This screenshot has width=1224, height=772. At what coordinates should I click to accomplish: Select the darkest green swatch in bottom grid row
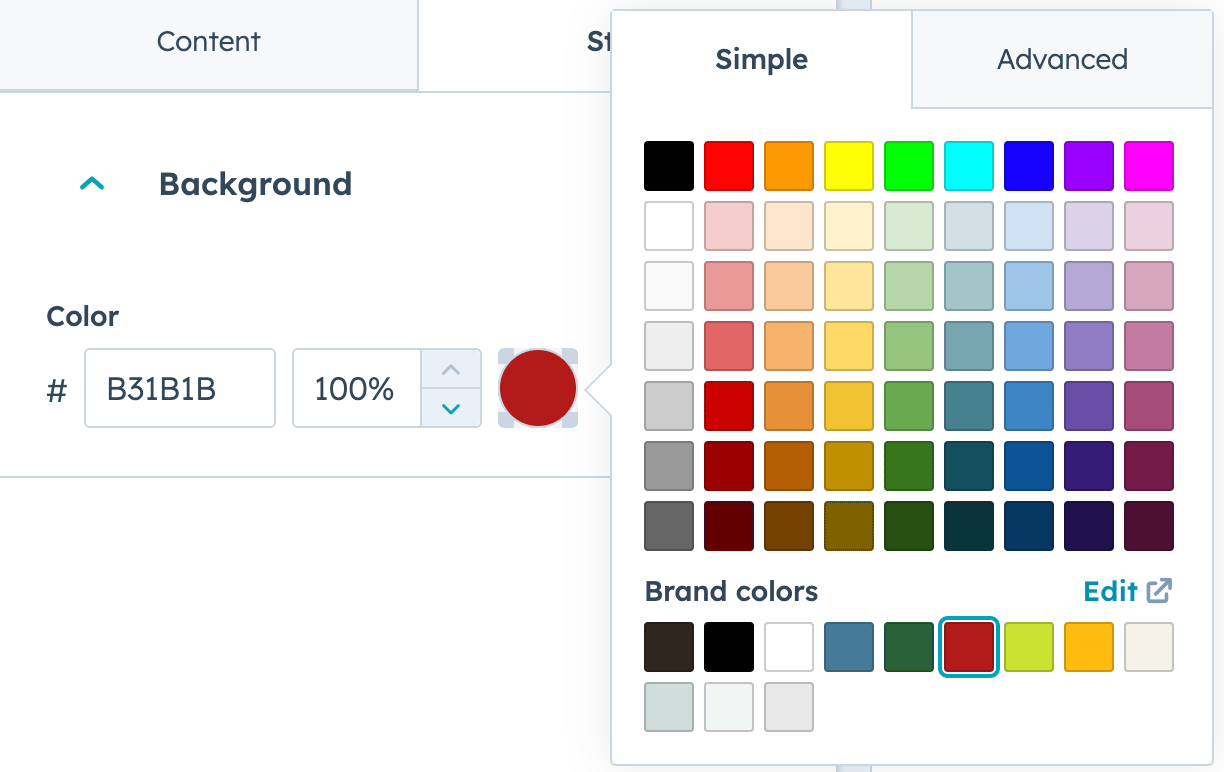click(x=909, y=526)
